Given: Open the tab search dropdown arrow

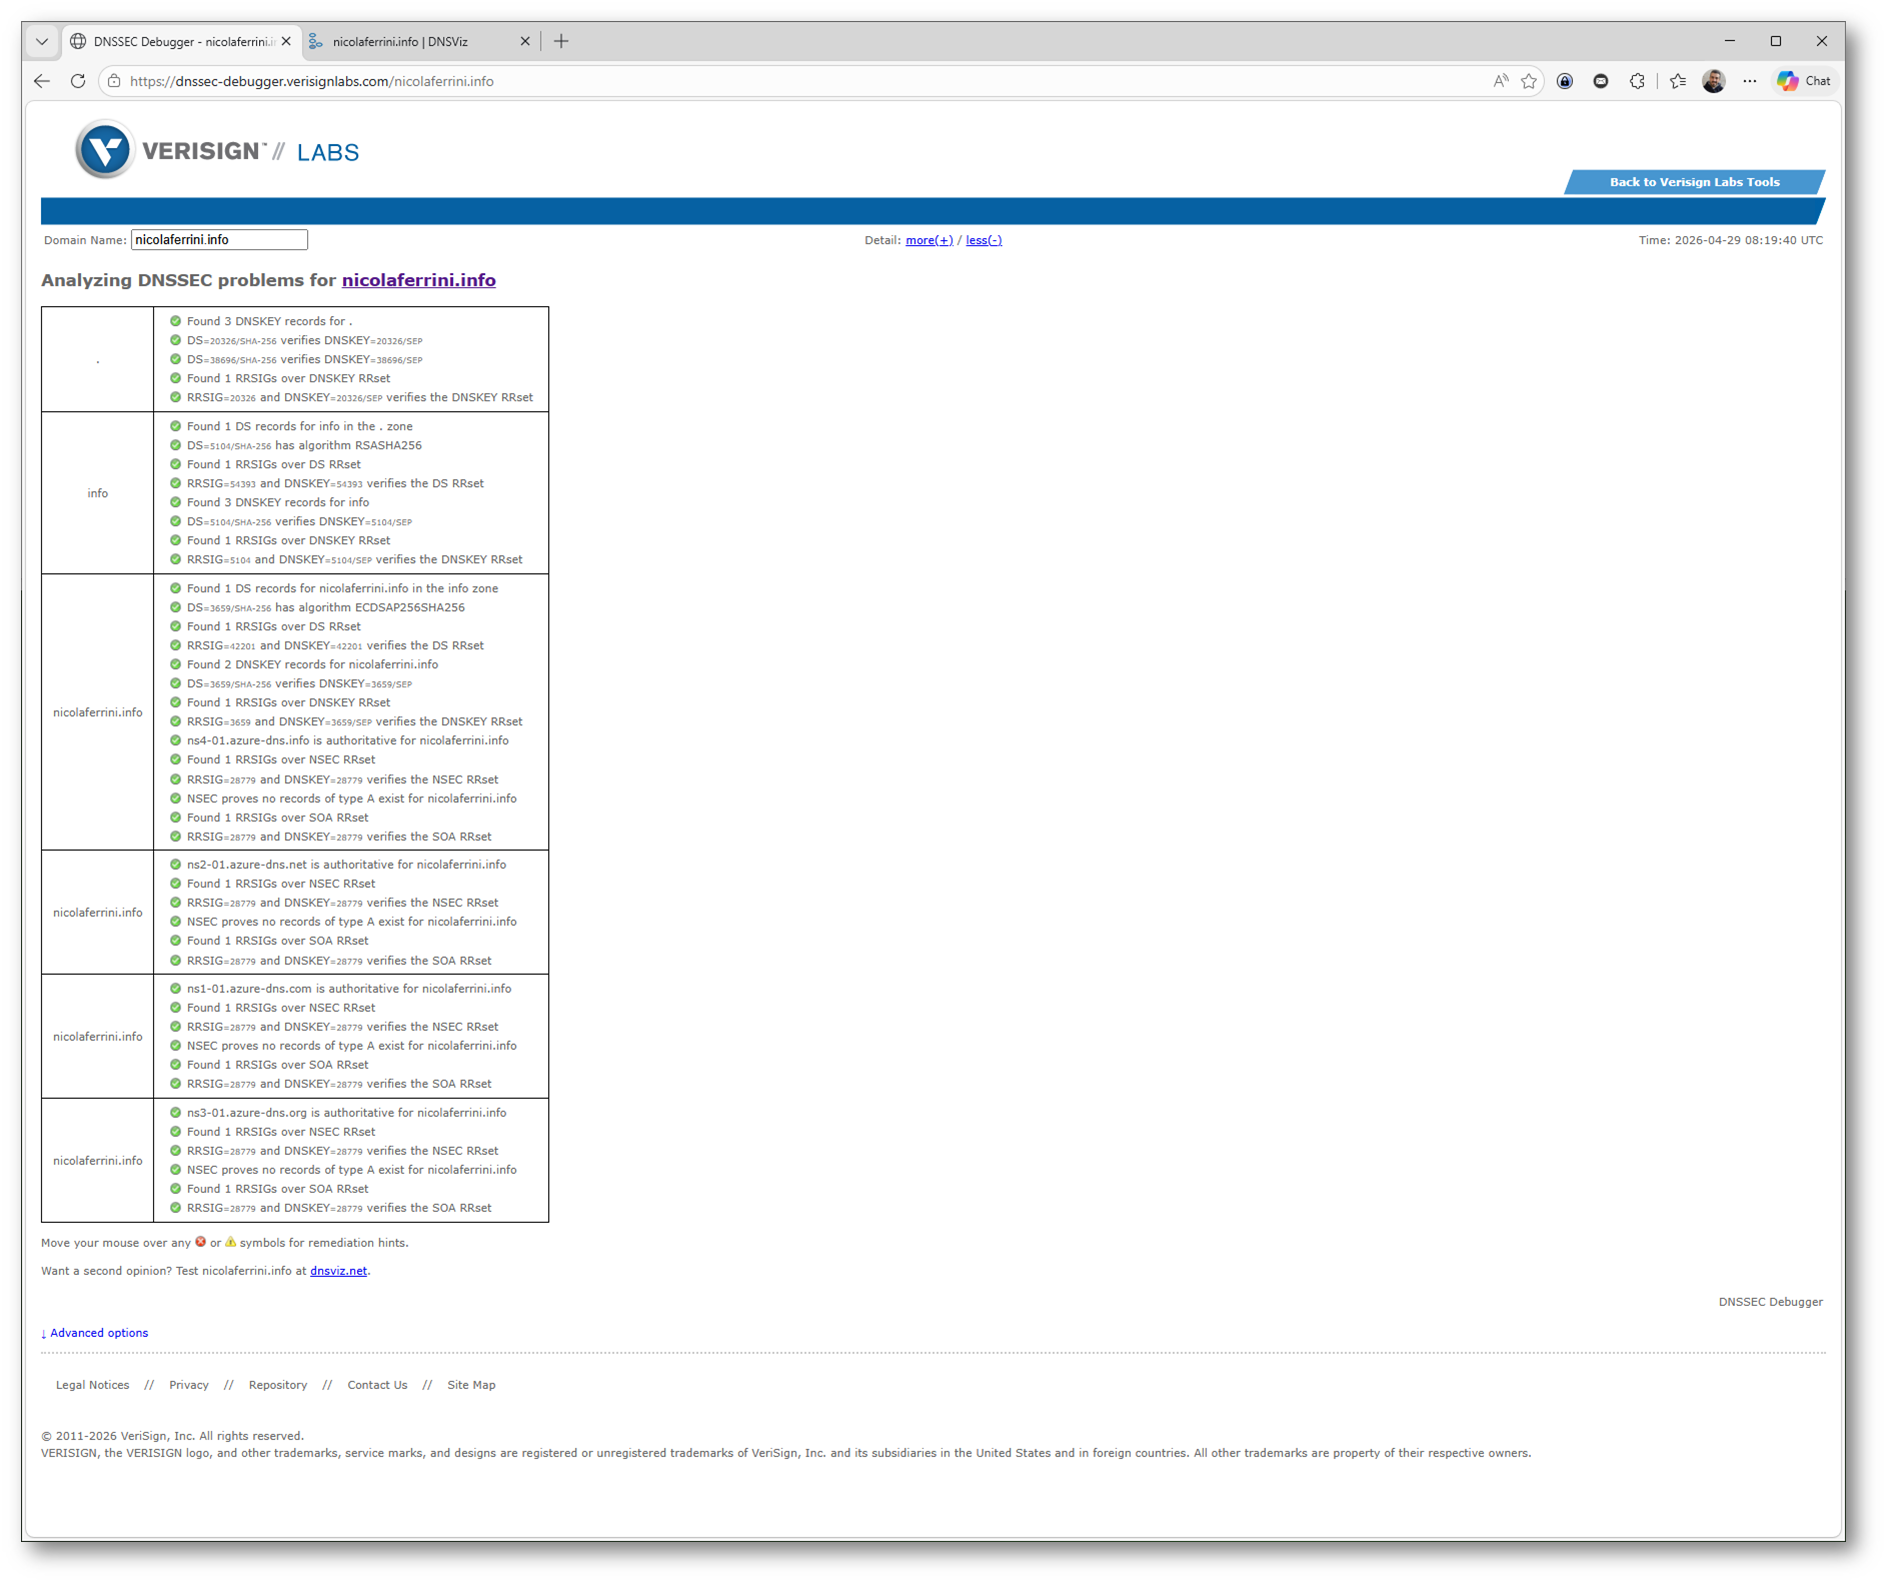Looking at the screenshot, I should [x=42, y=41].
